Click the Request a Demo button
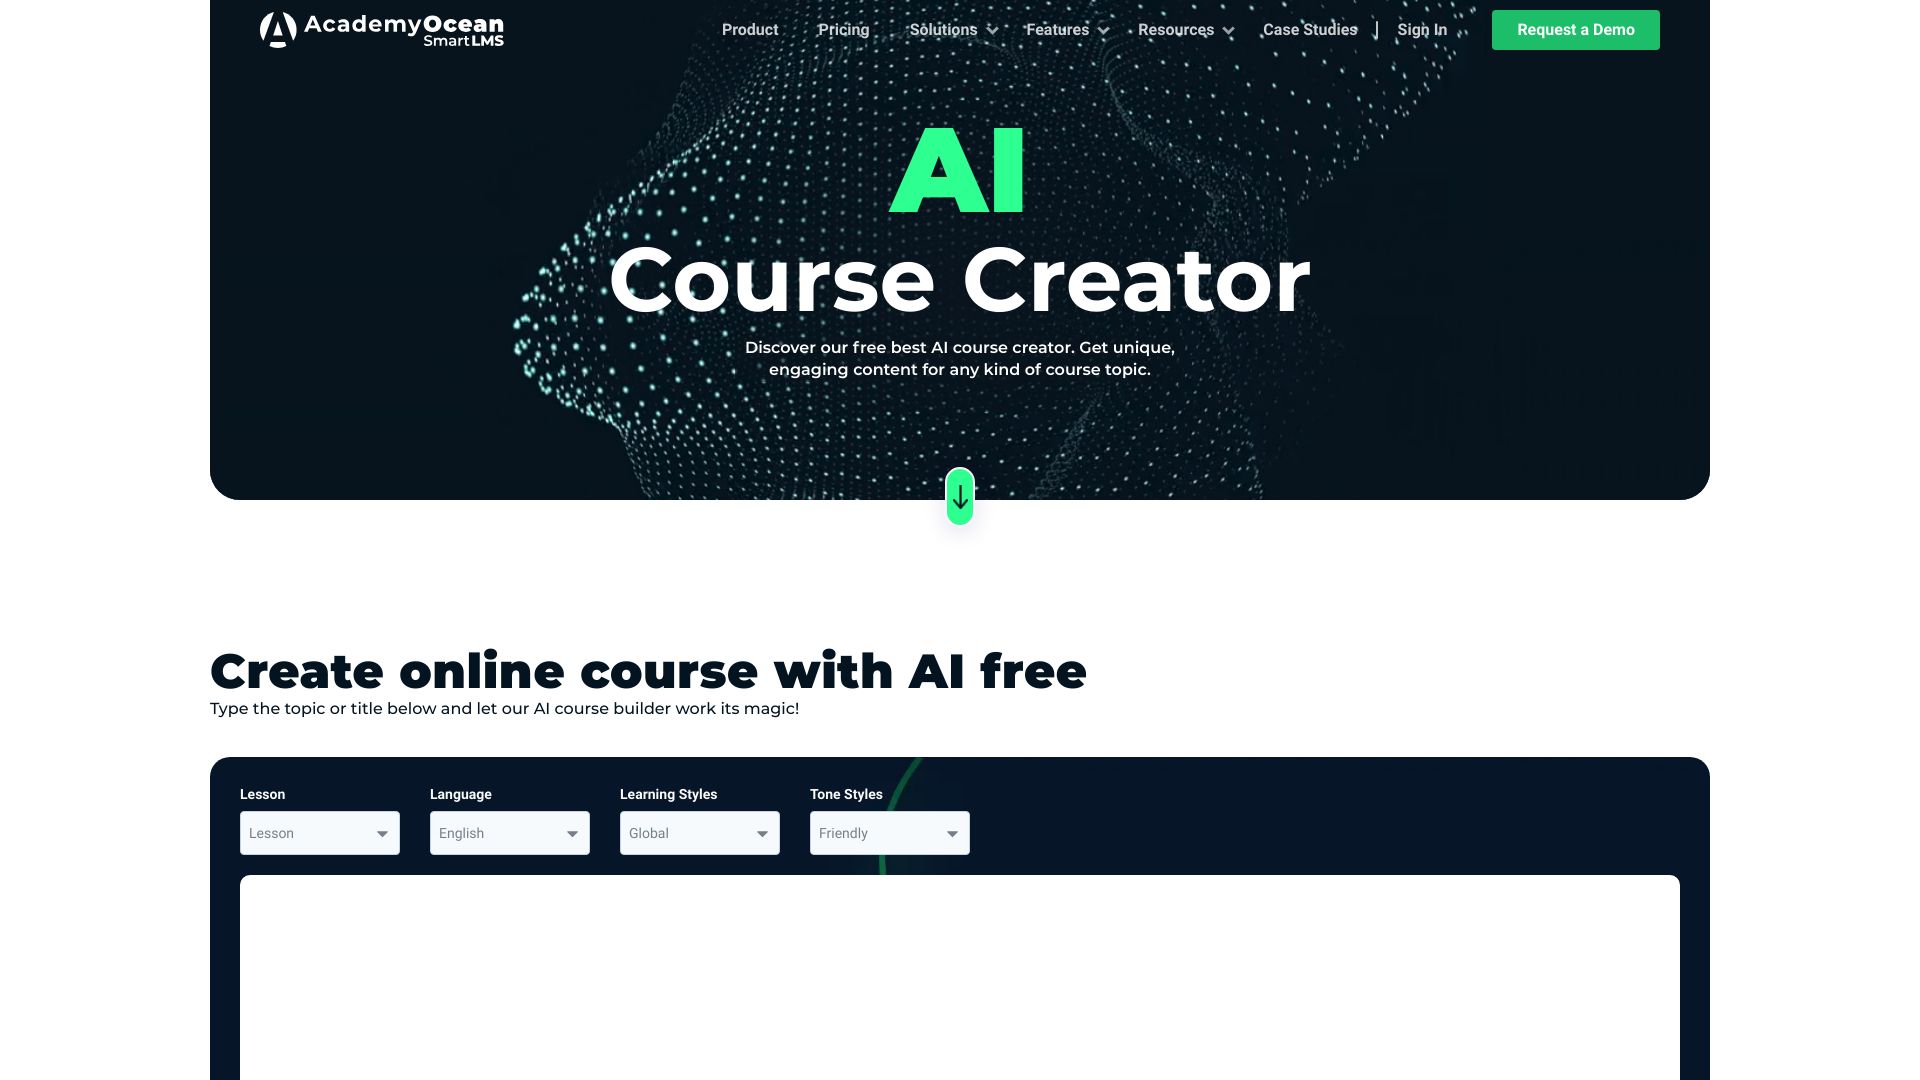This screenshot has height=1080, width=1920. (1576, 29)
